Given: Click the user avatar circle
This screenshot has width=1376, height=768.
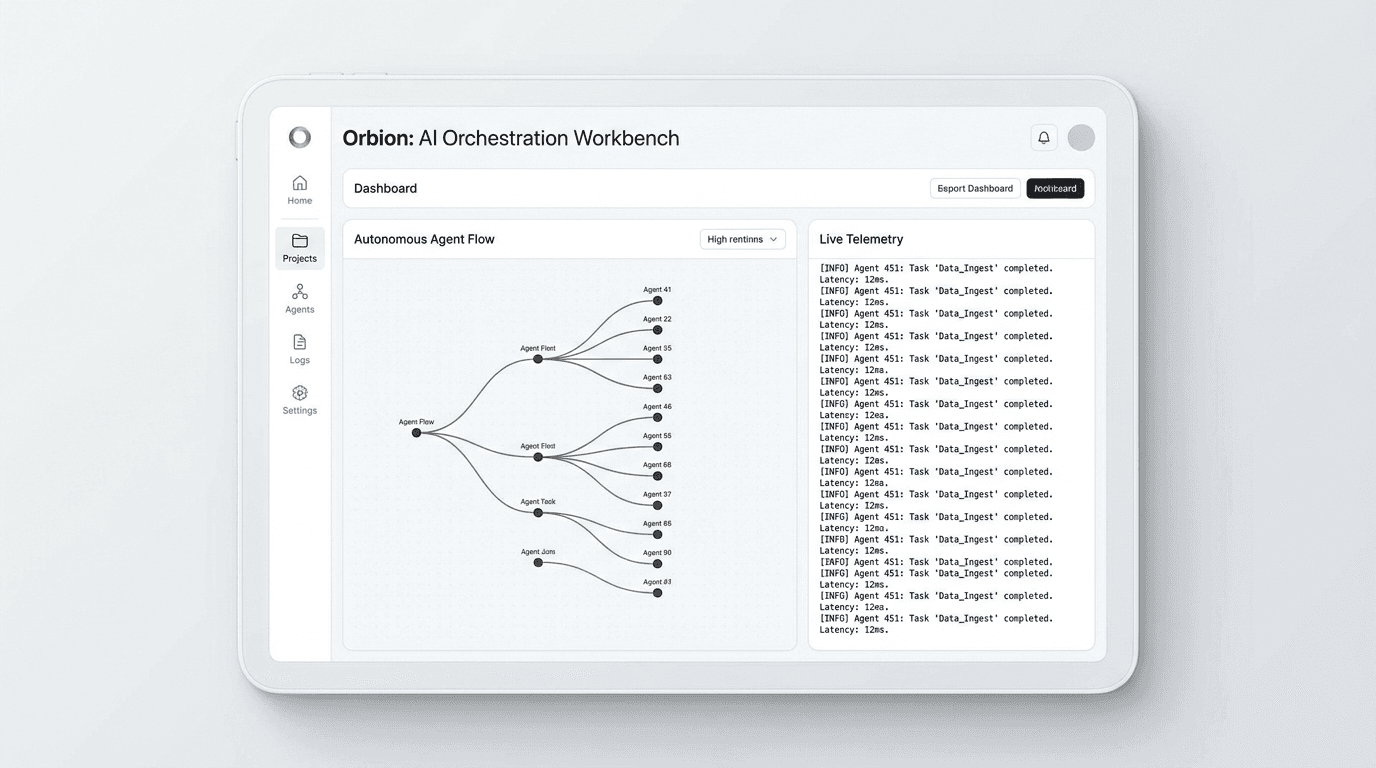Looking at the screenshot, I should click(1081, 138).
